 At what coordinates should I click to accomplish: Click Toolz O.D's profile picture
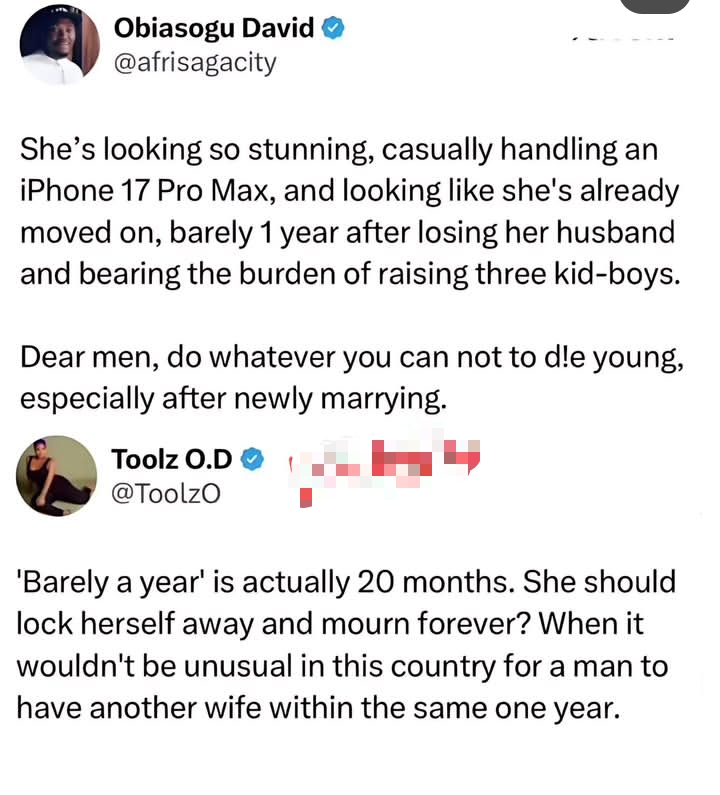pos(56,476)
